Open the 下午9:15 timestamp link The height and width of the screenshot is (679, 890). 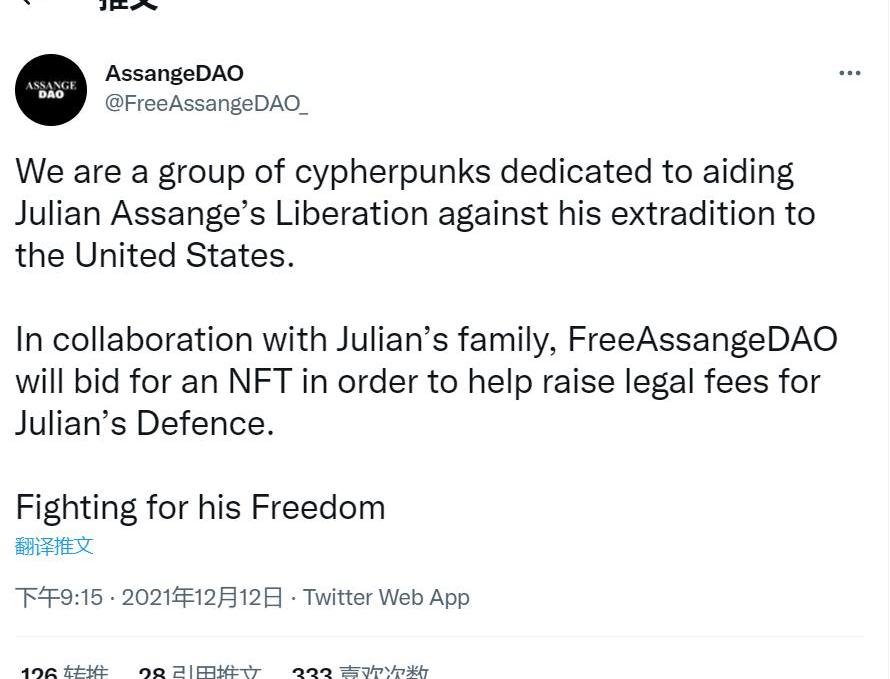[x=59, y=597]
